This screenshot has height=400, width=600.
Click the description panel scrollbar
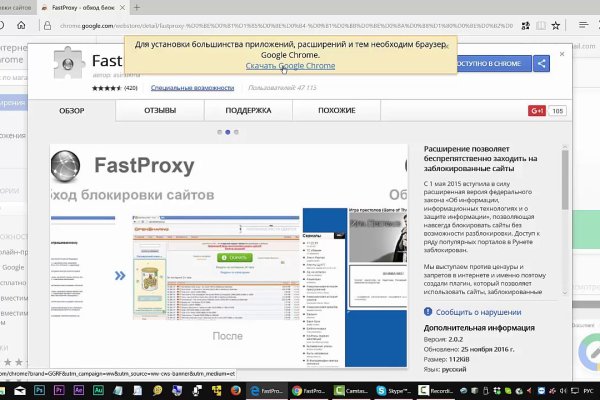click(x=565, y=200)
